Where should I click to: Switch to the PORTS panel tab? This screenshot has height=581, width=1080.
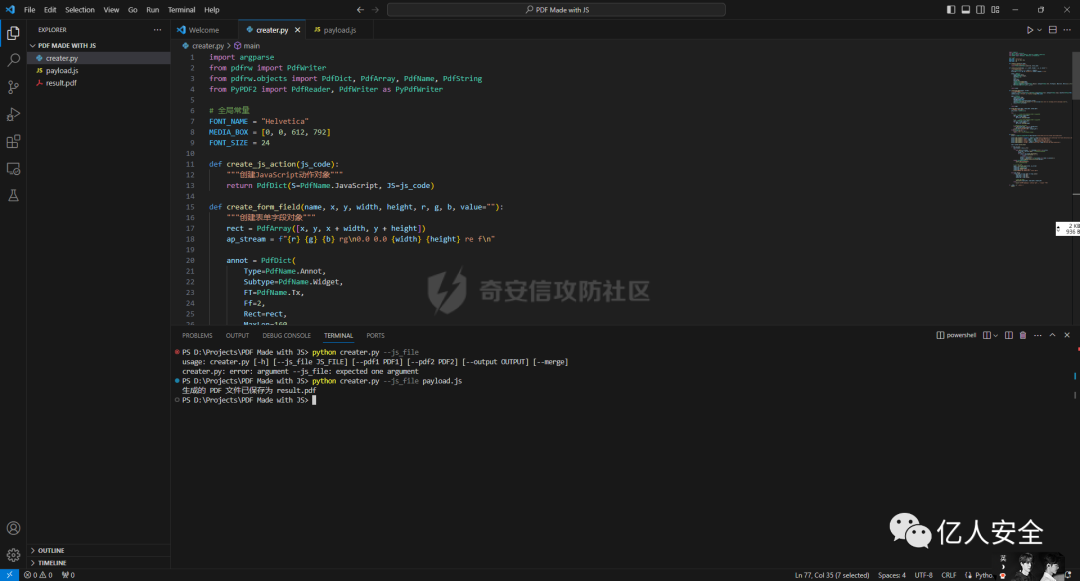point(375,335)
